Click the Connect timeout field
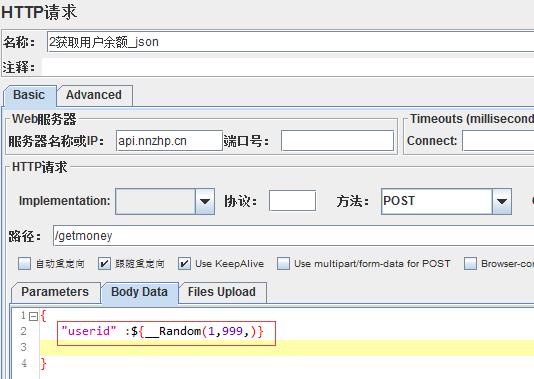Viewport: 534px width, 379px height. tap(498, 141)
